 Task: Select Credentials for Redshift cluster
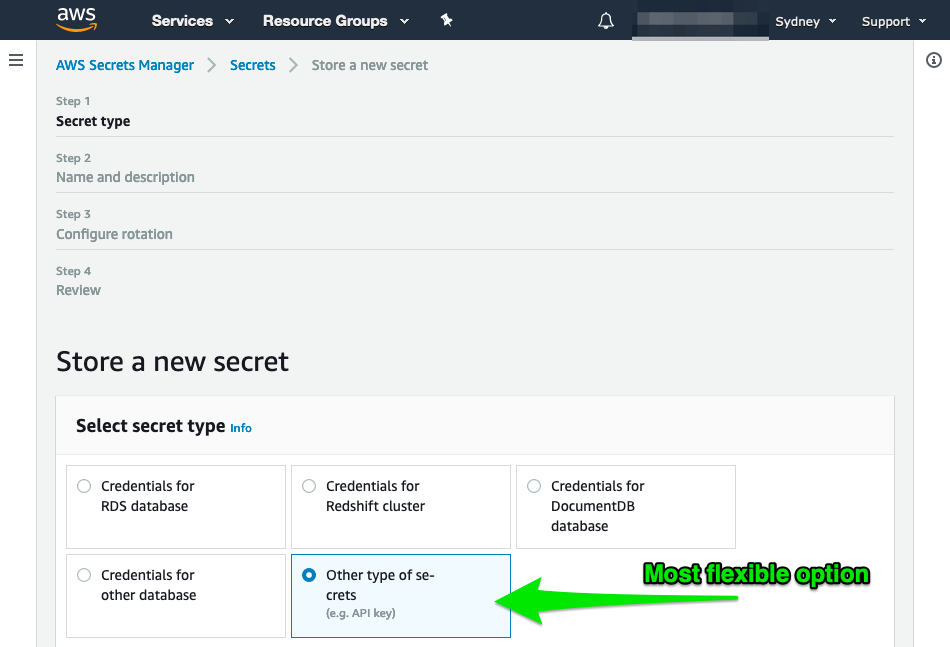[x=400, y=506]
